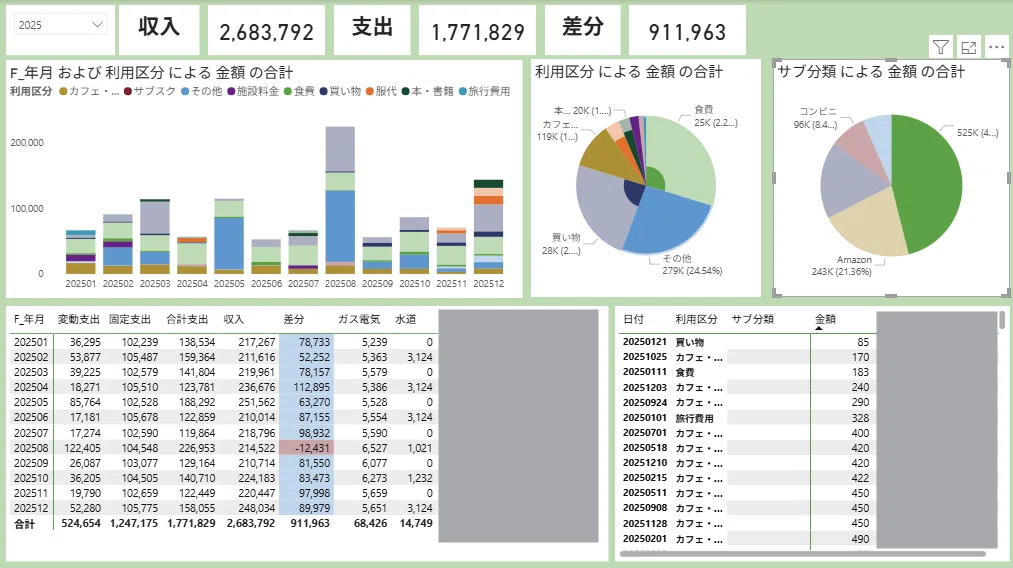Click the 202512 stacked bar

pyautogui.click(x=488, y=227)
